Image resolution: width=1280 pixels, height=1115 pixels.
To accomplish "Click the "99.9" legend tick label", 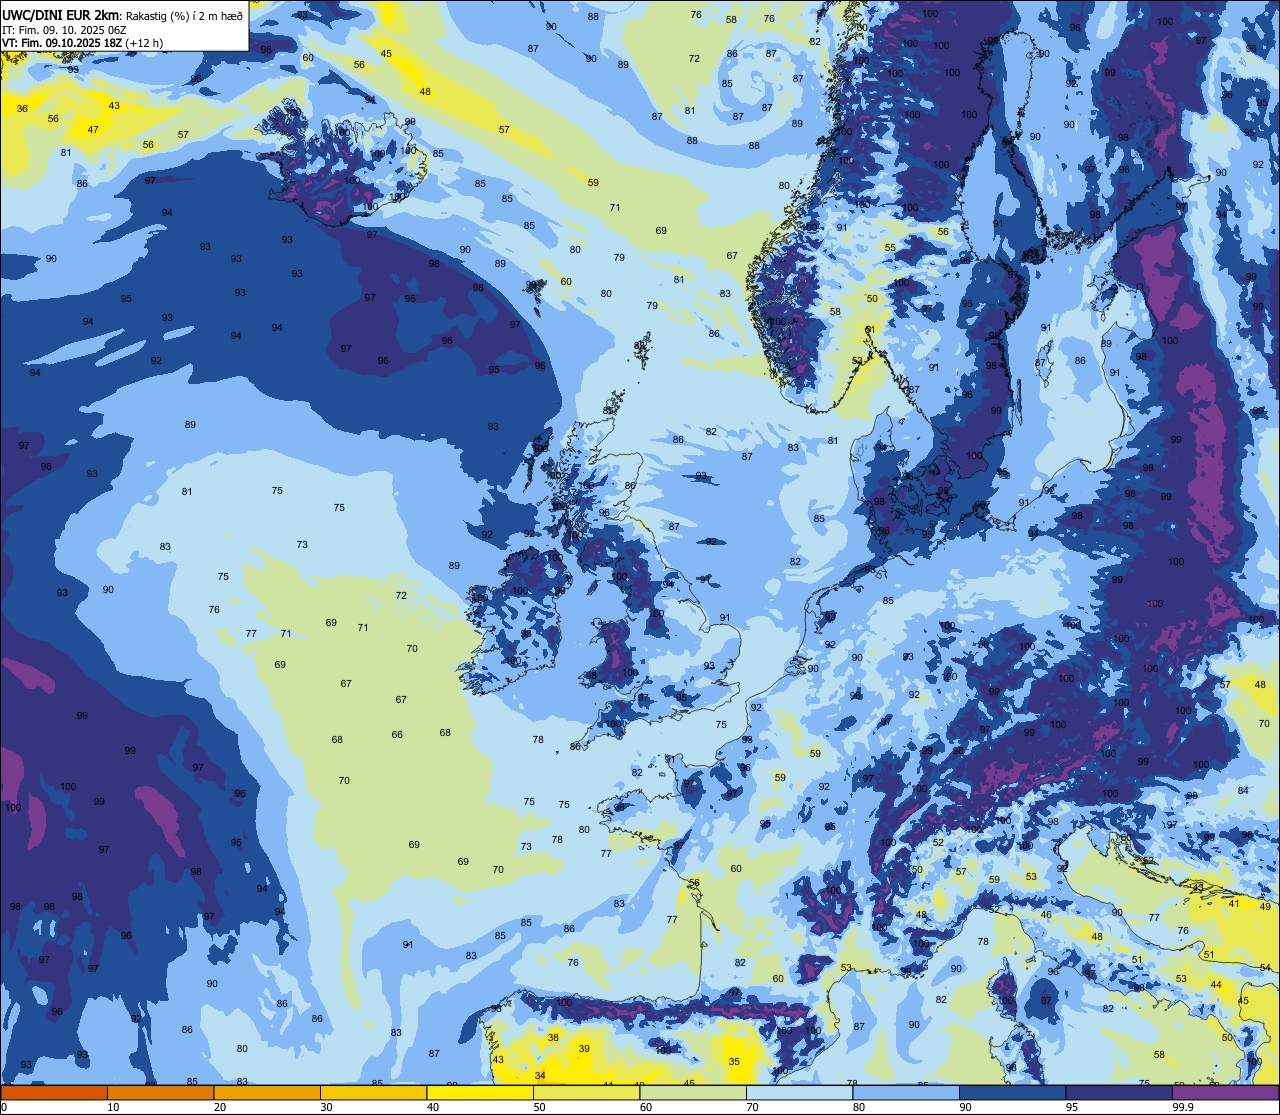I will click(x=1183, y=1107).
